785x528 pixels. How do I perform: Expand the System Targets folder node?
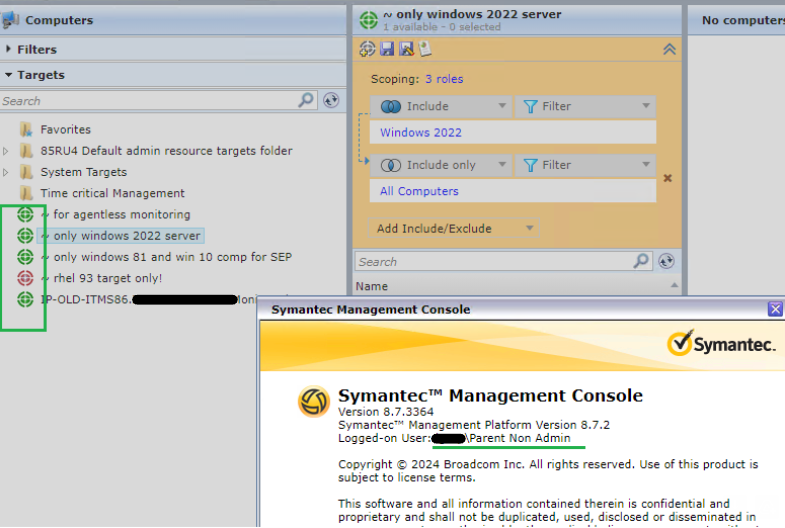[x=6, y=172]
